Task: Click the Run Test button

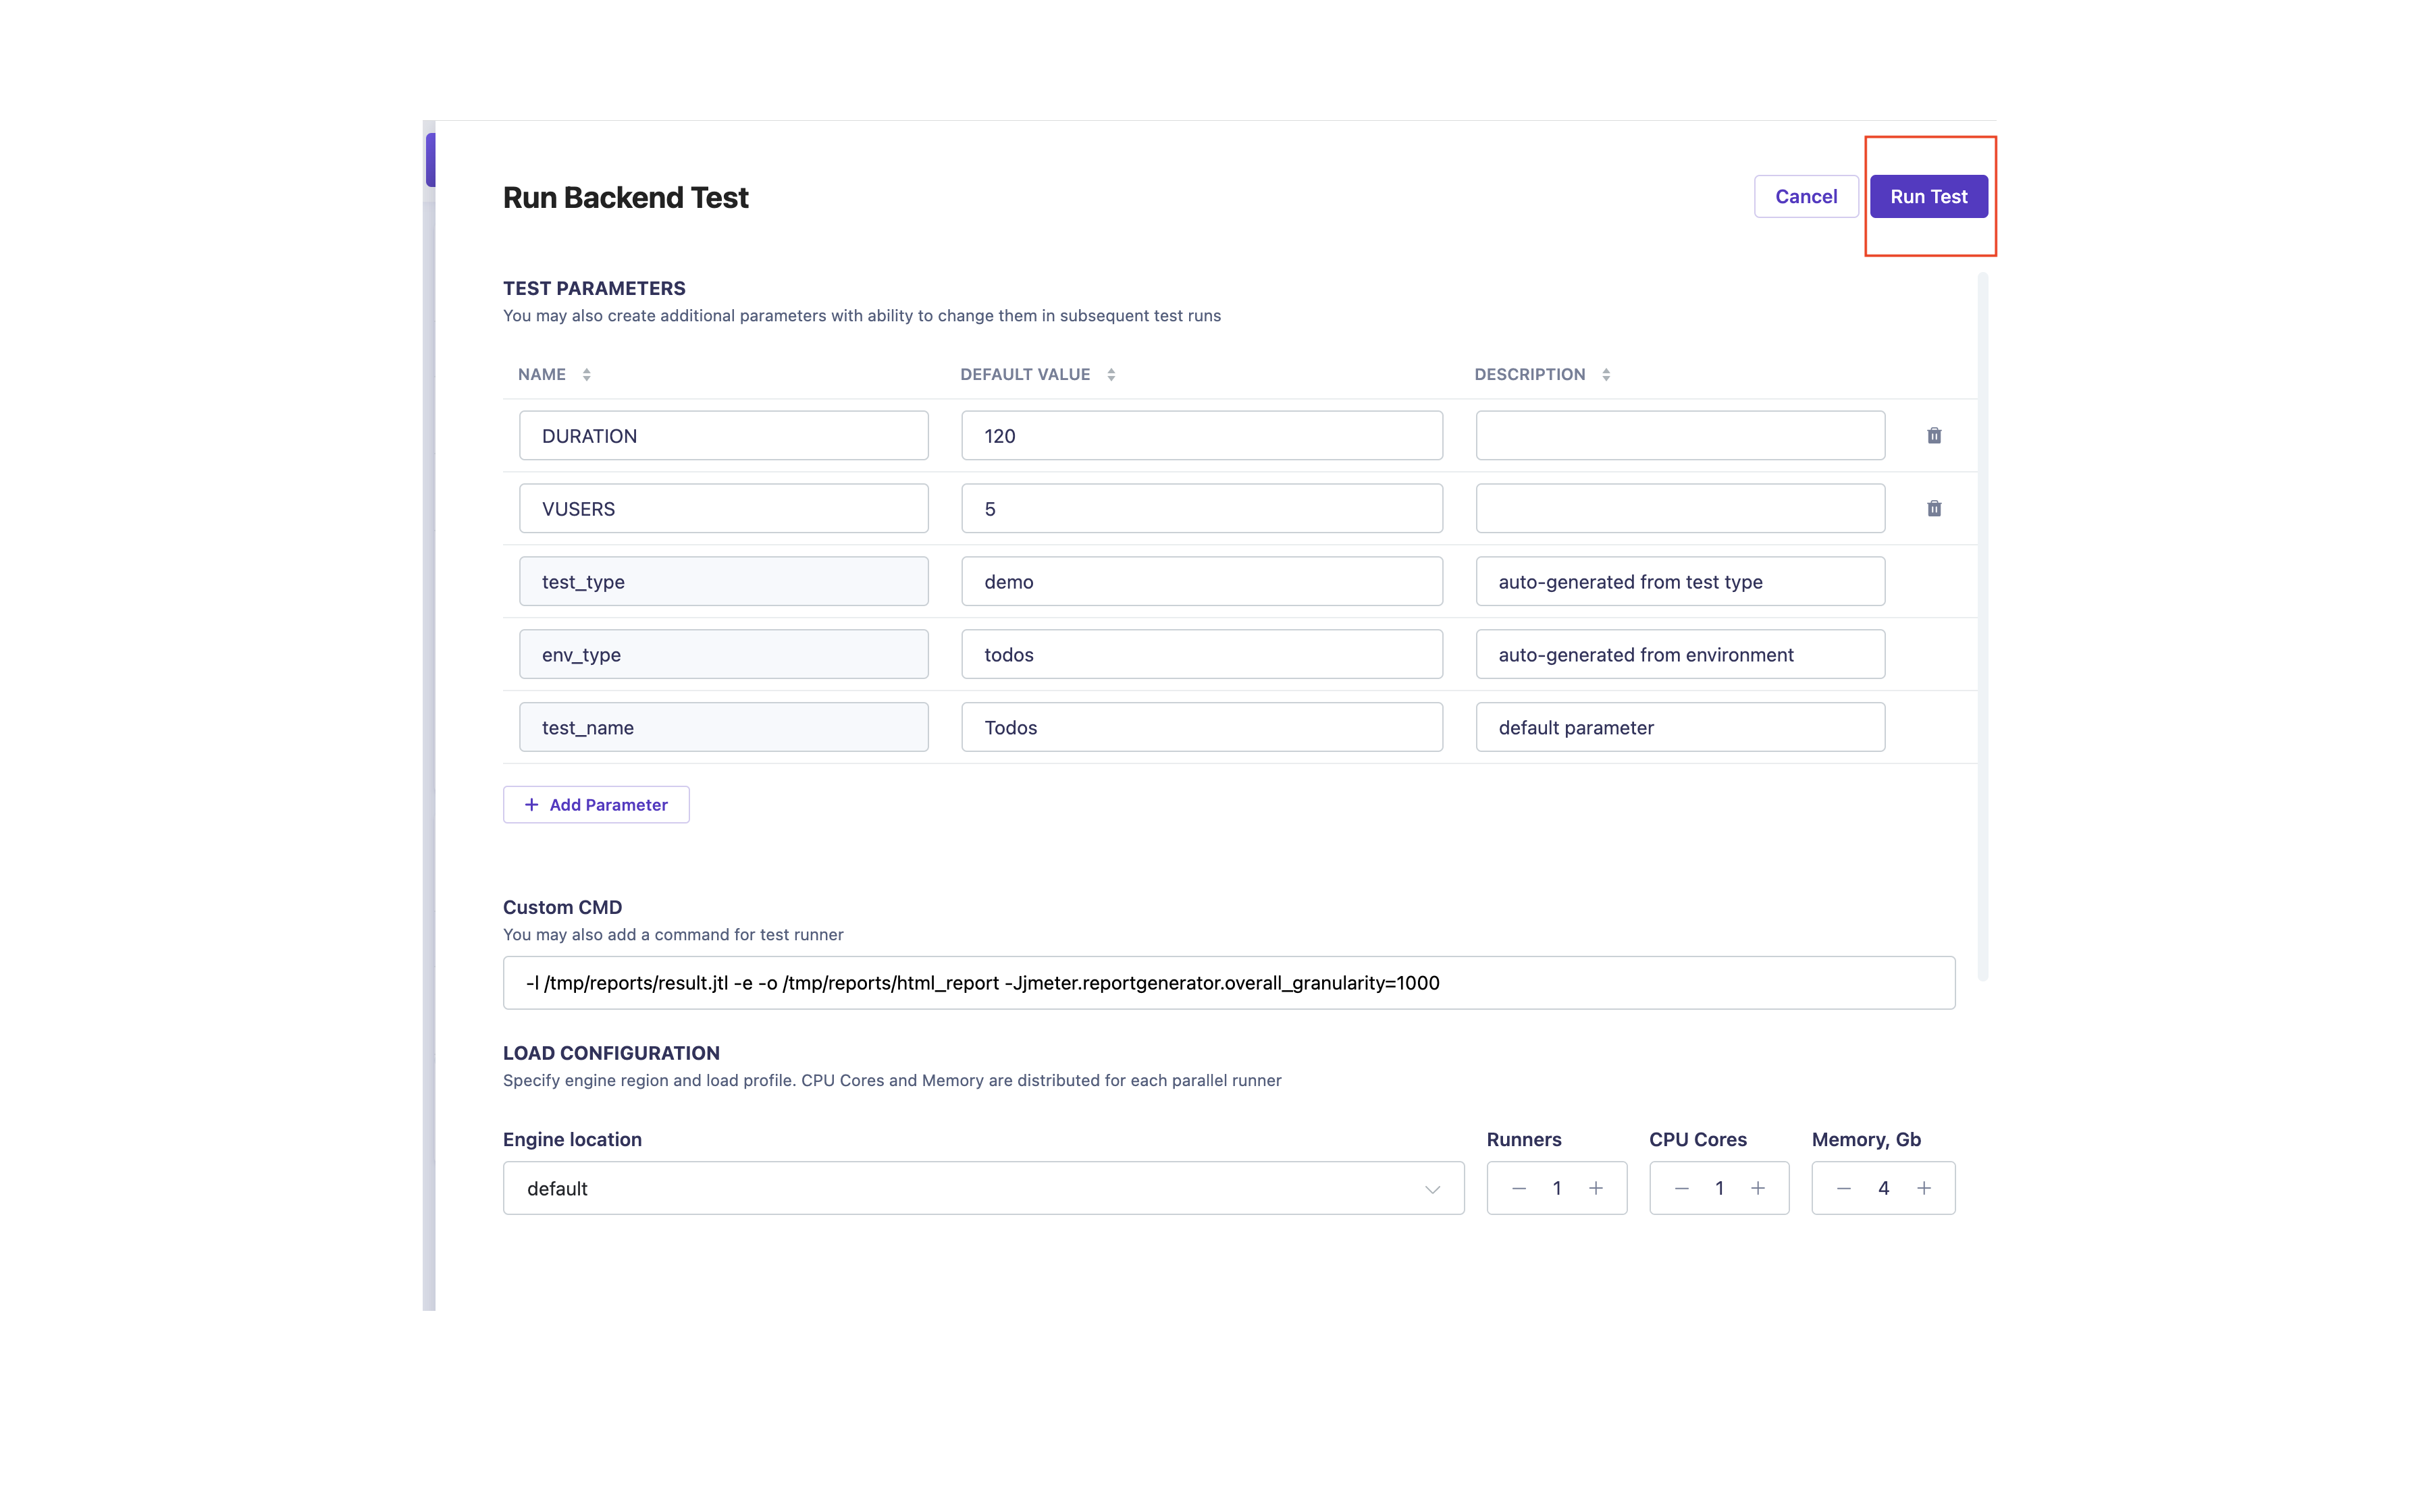Action: point(1928,196)
